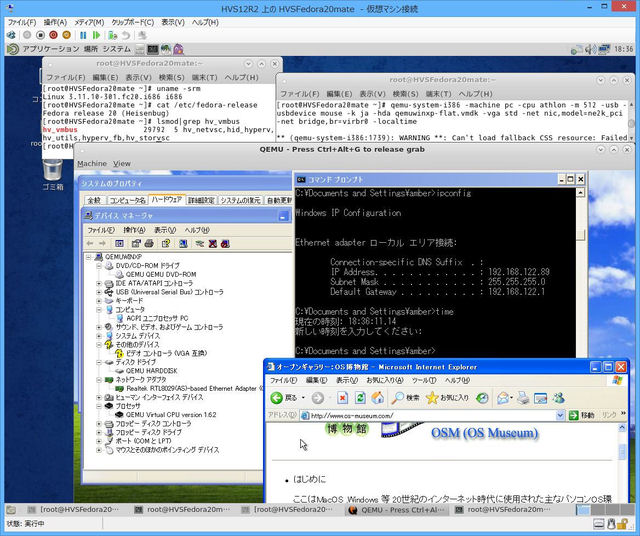640x536 pixels.
Task: Expand the System devices node
Action: (x=99, y=336)
